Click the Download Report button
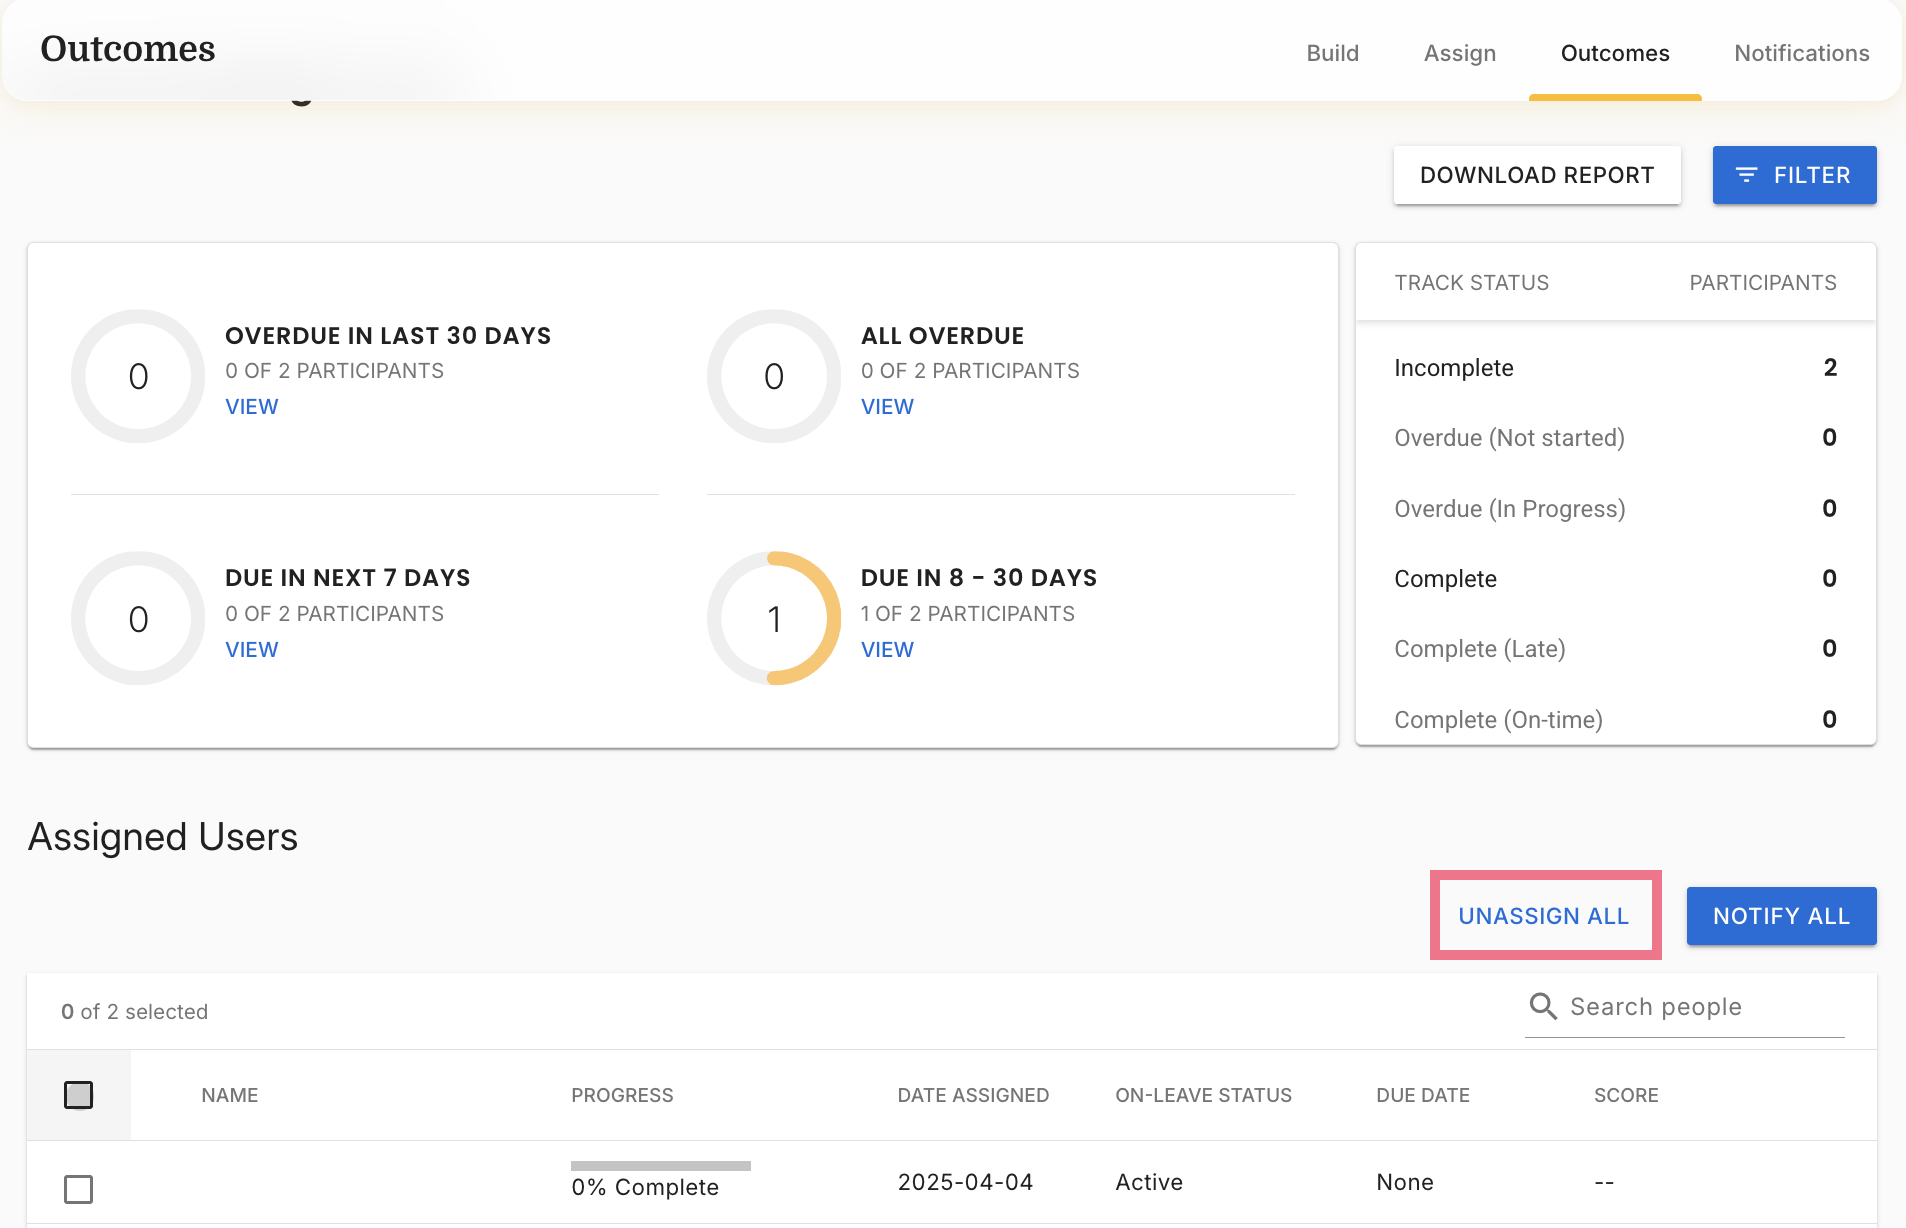 click(1536, 175)
